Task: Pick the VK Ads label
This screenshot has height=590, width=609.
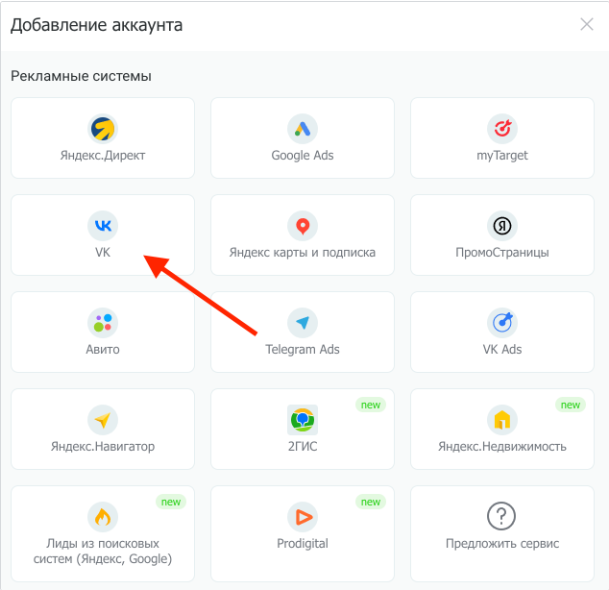Action: 502,350
